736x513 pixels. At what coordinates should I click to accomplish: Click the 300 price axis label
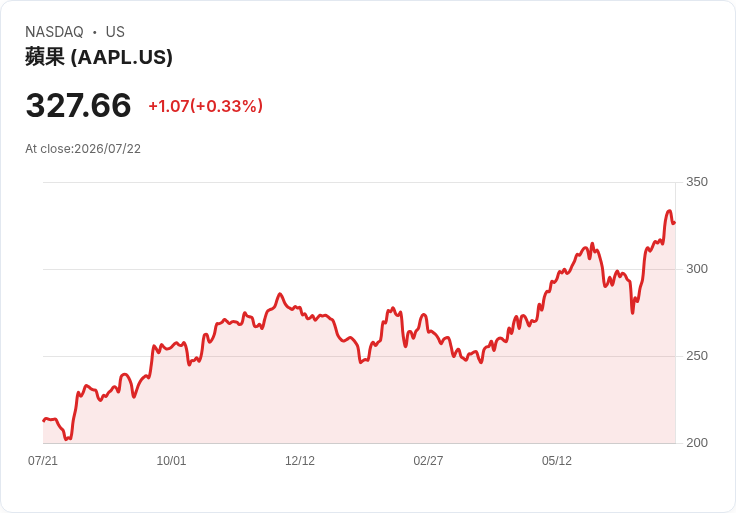pyautogui.click(x=697, y=269)
